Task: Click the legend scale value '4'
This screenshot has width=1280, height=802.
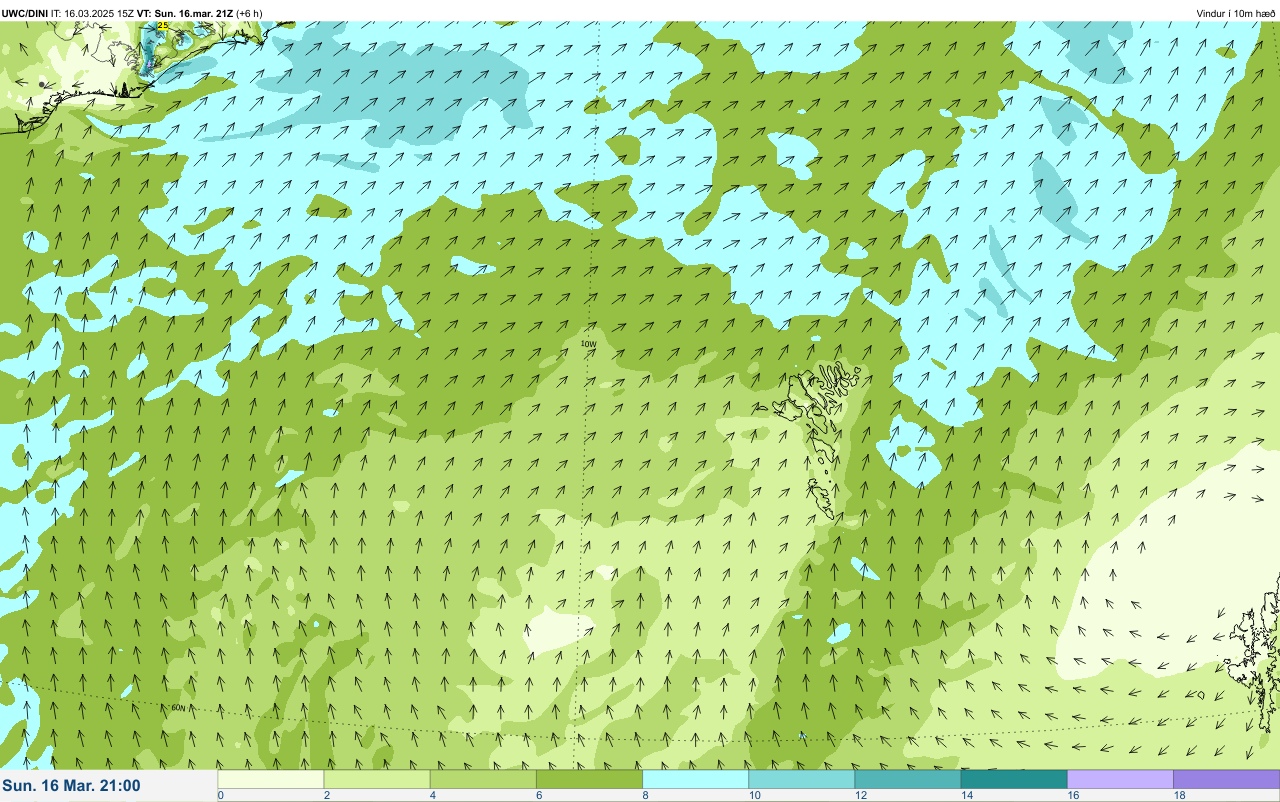Action: [432, 795]
